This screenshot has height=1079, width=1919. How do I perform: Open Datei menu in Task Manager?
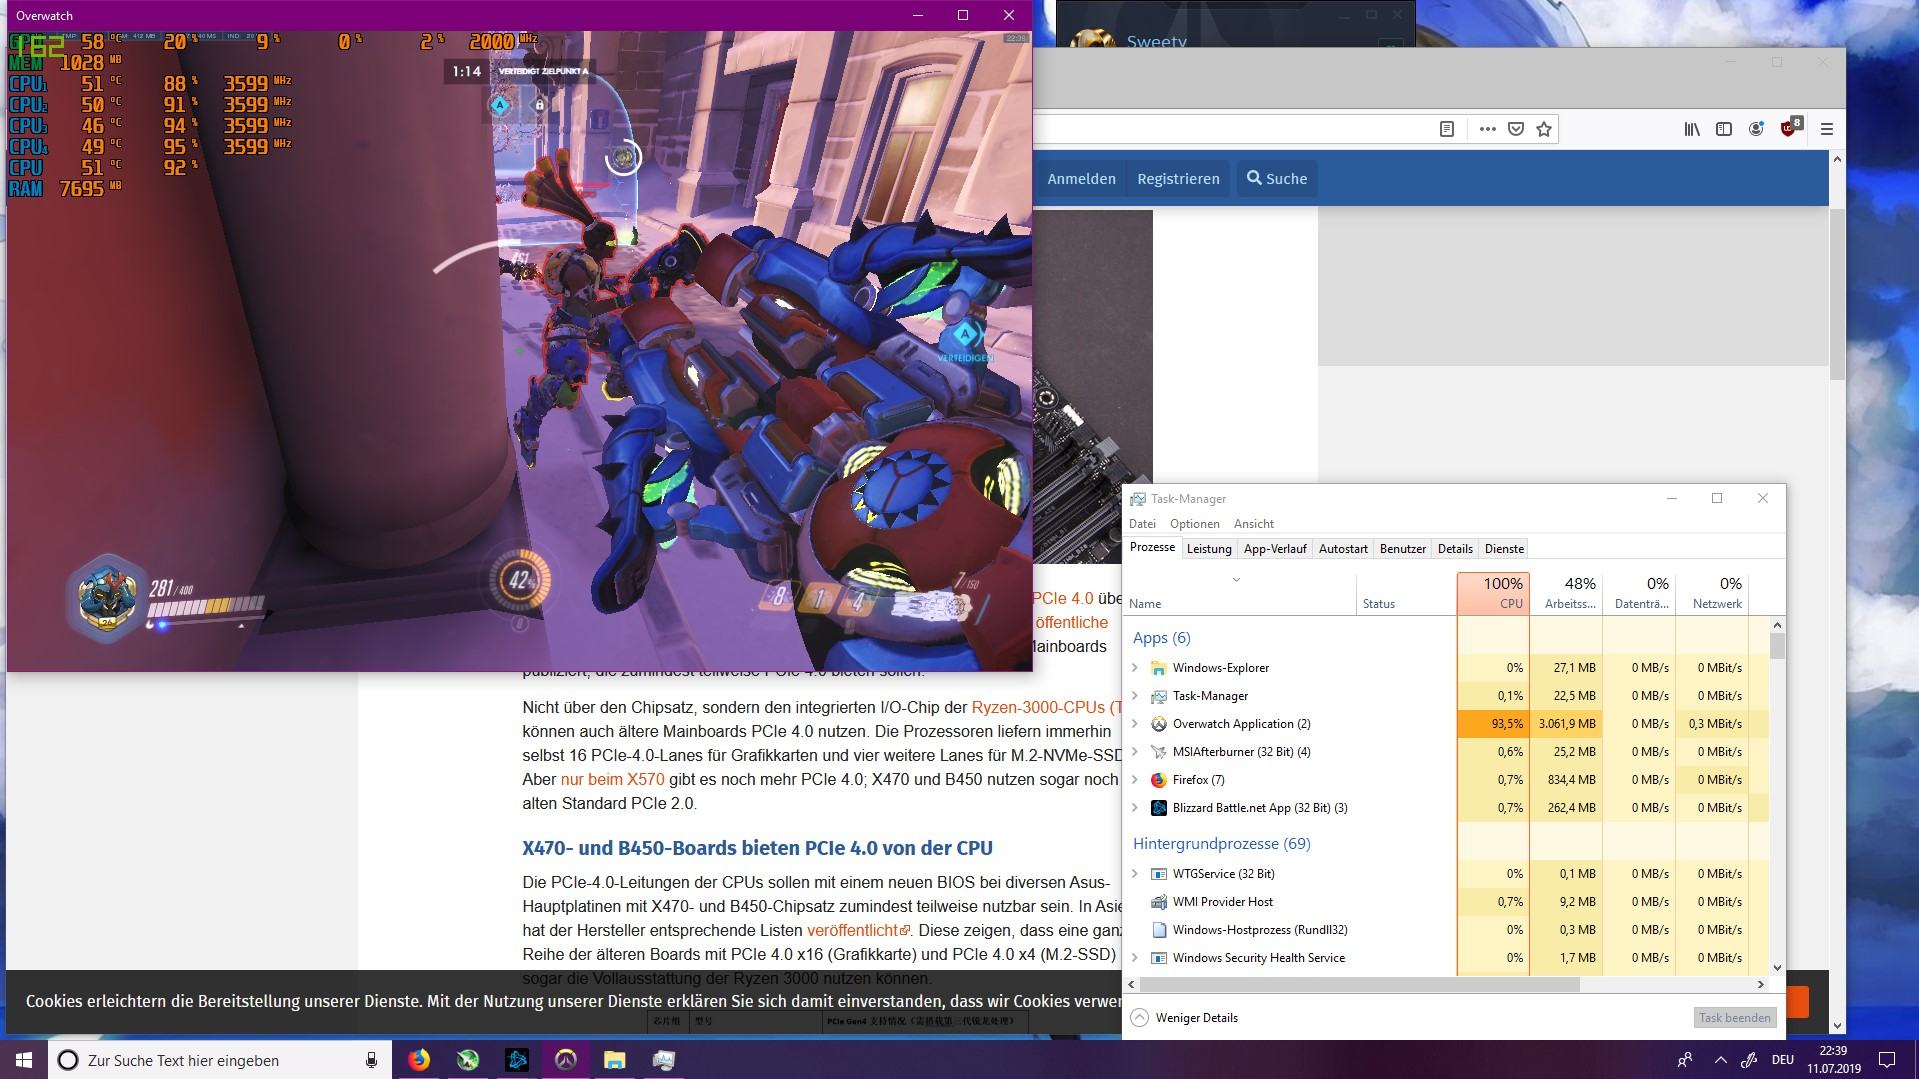(1142, 524)
